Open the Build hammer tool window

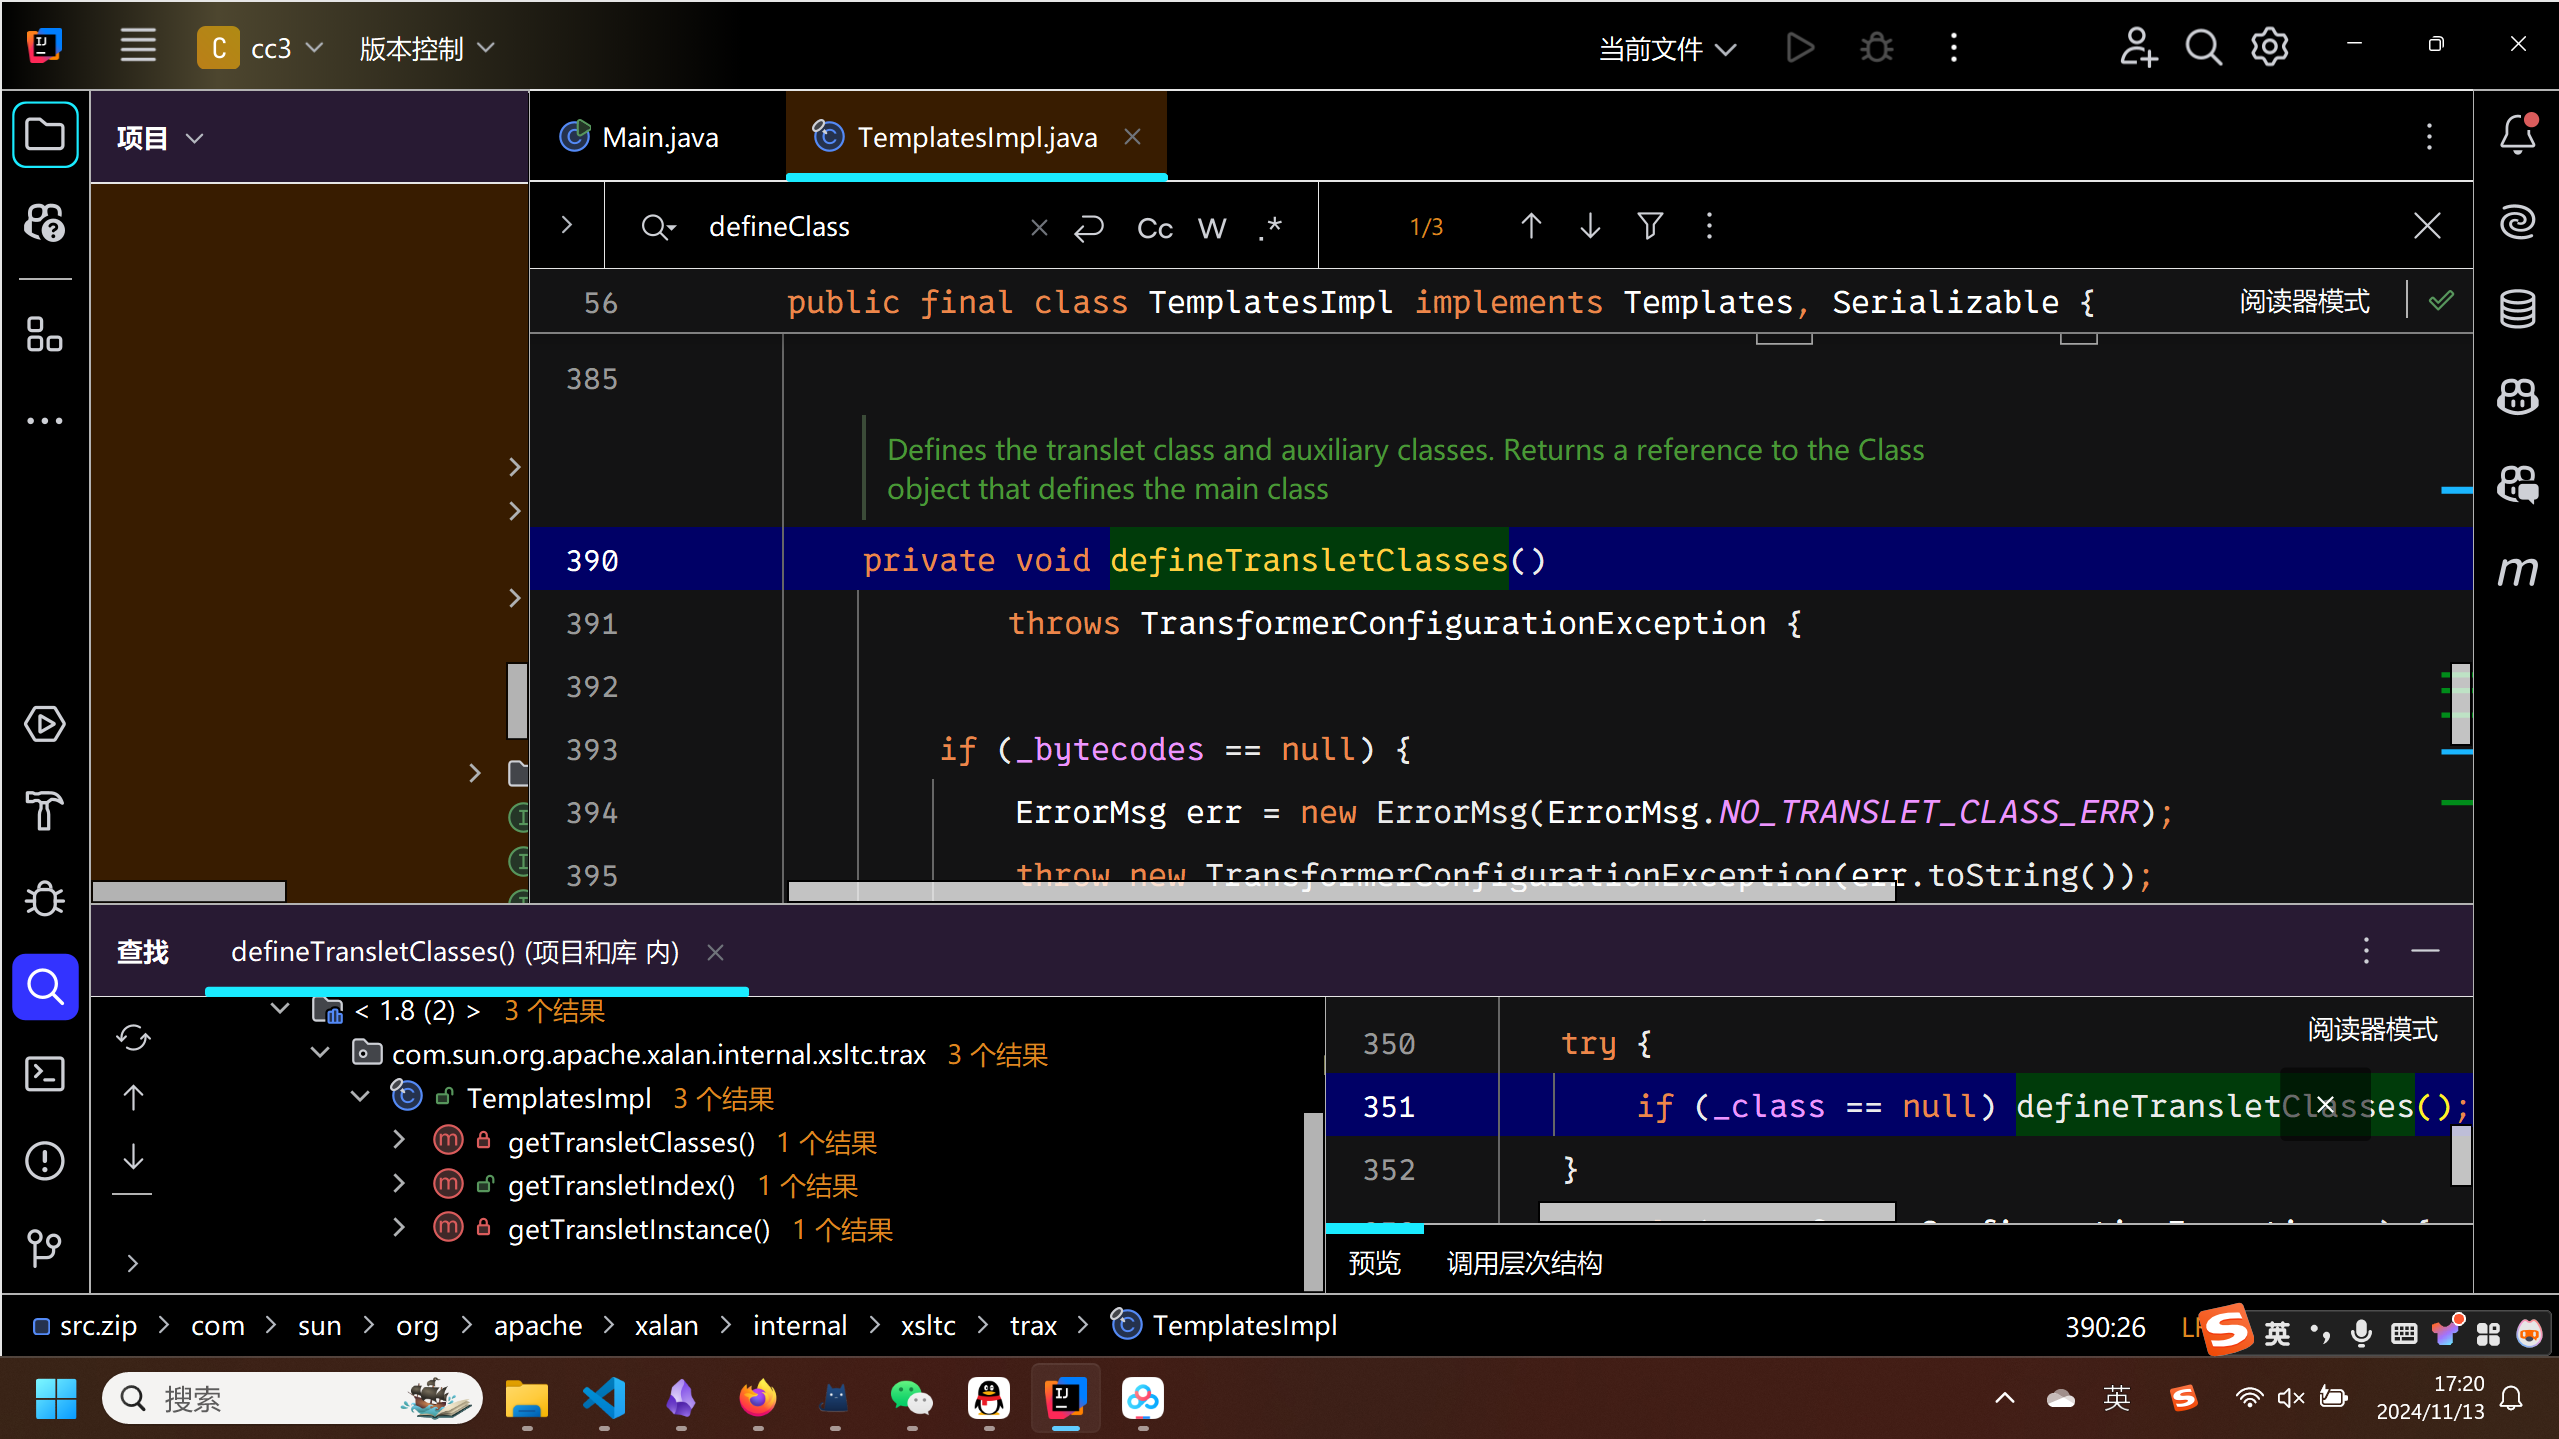tap(45, 811)
